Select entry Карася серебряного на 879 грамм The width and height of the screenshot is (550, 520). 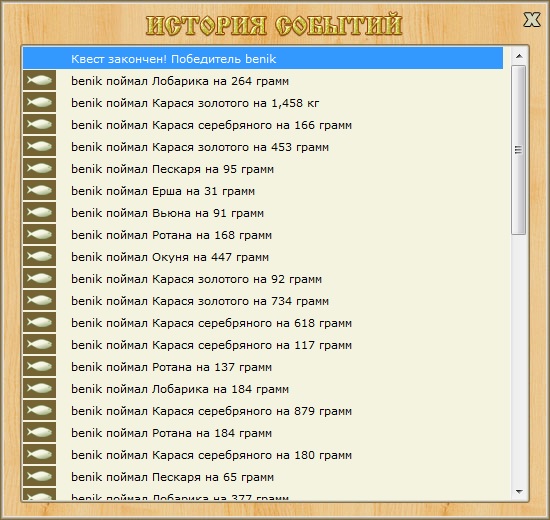click(263, 410)
